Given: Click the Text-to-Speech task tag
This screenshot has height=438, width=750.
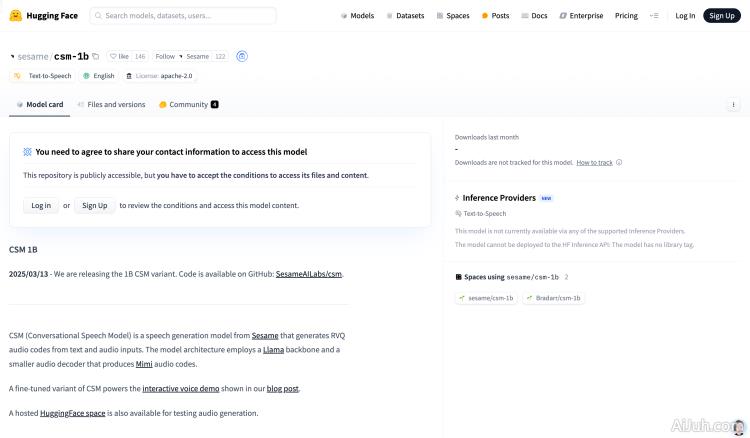Looking at the screenshot, I should 42,76.
